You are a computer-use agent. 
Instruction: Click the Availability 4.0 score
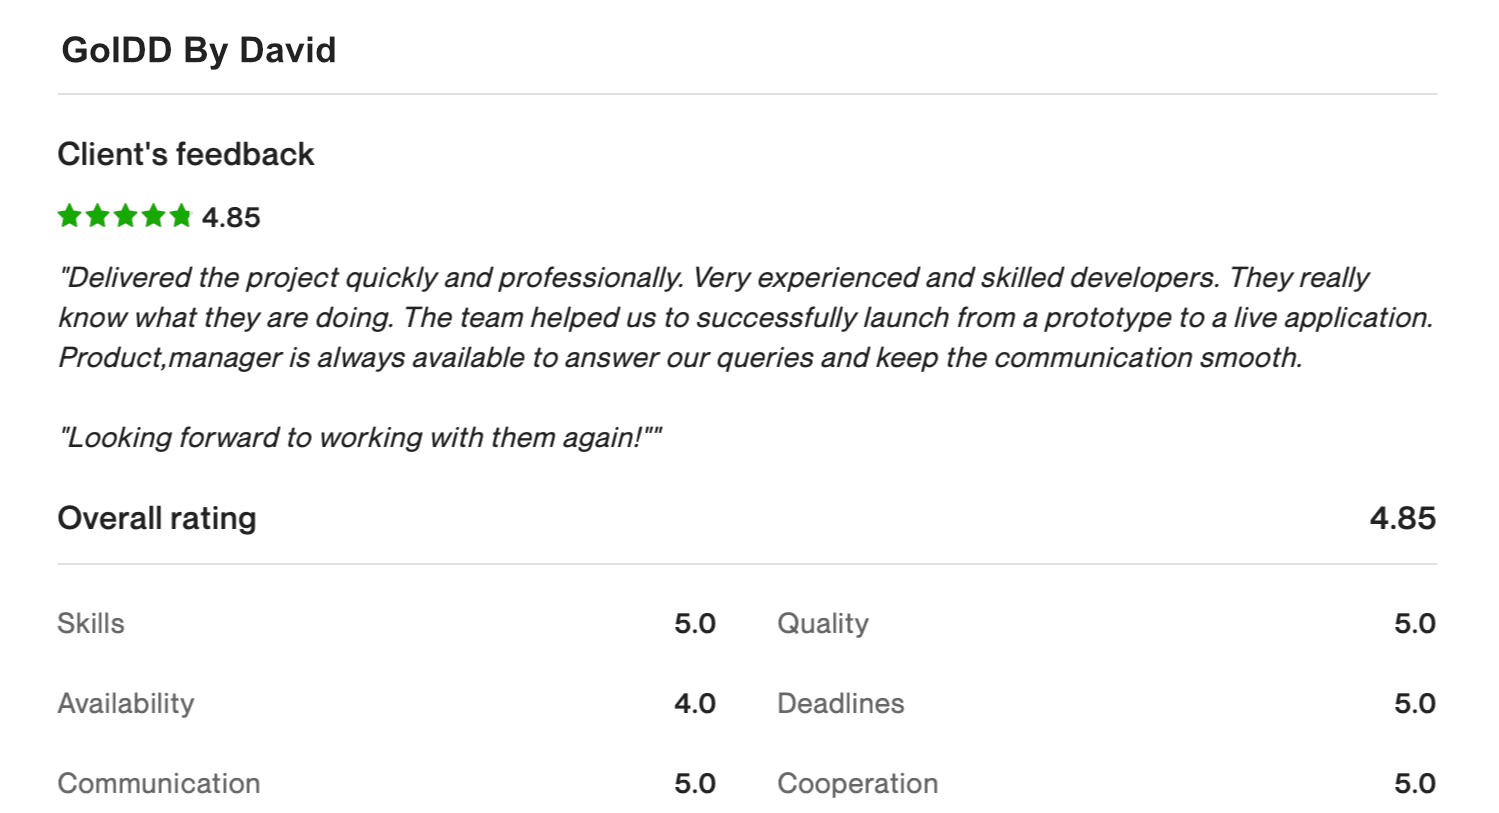(695, 703)
